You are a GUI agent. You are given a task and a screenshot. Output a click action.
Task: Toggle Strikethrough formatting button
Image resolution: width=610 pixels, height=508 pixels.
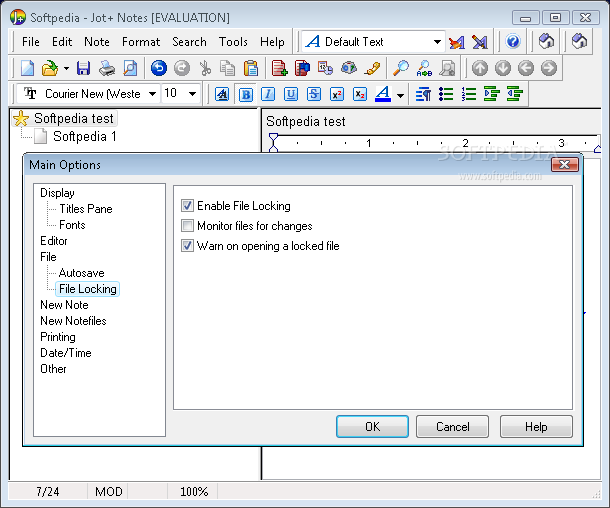click(314, 94)
